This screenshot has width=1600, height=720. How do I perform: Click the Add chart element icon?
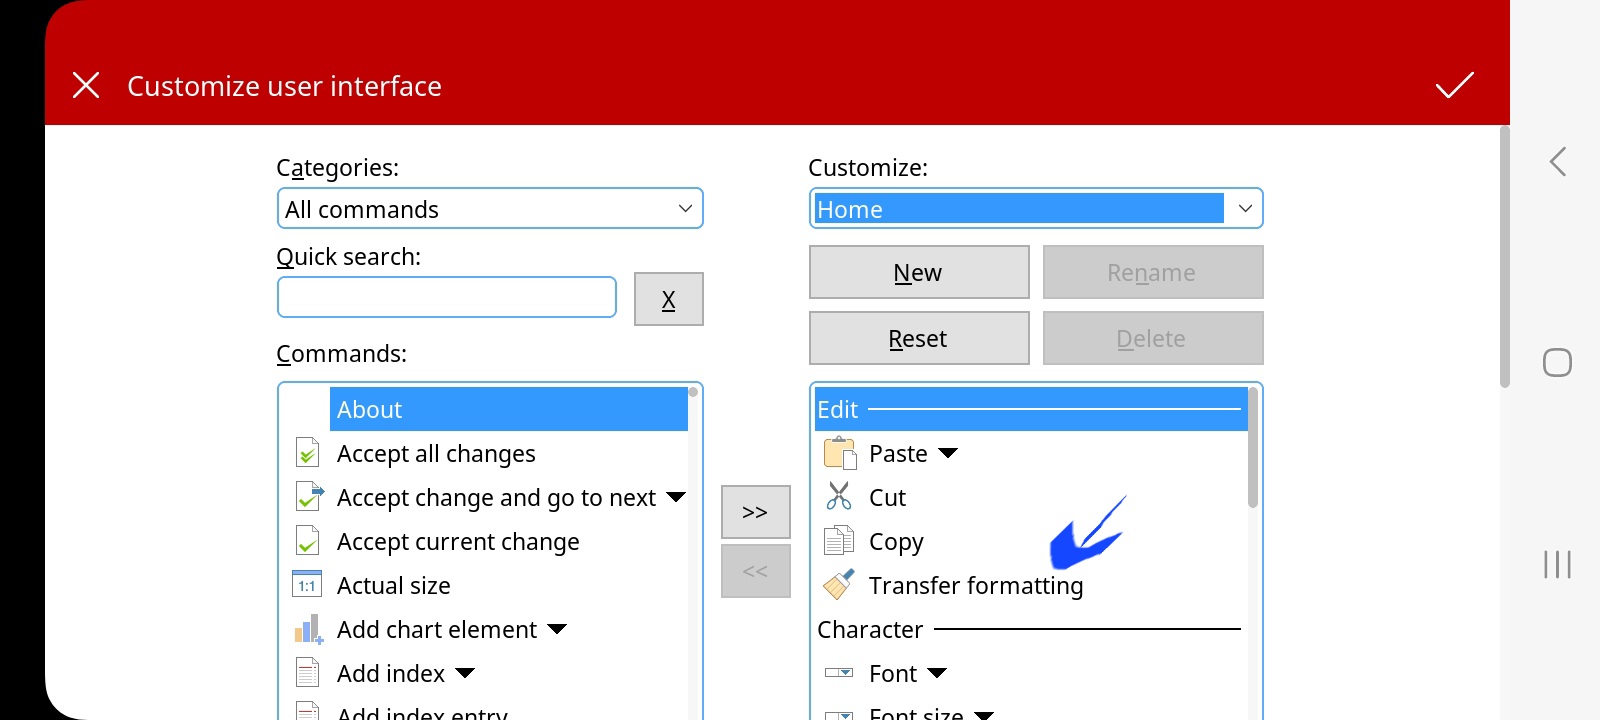click(x=308, y=629)
